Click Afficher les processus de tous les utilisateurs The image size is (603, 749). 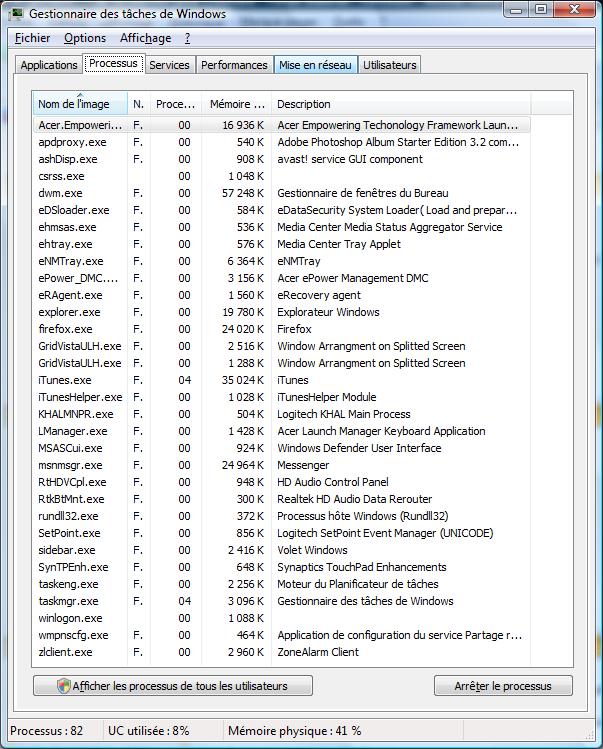pyautogui.click(x=173, y=686)
